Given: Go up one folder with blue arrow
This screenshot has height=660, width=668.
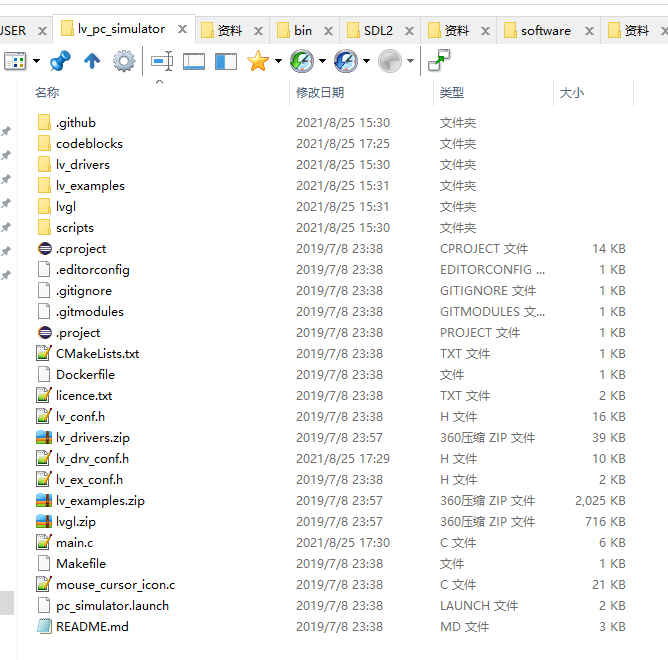Looking at the screenshot, I should 92,61.
